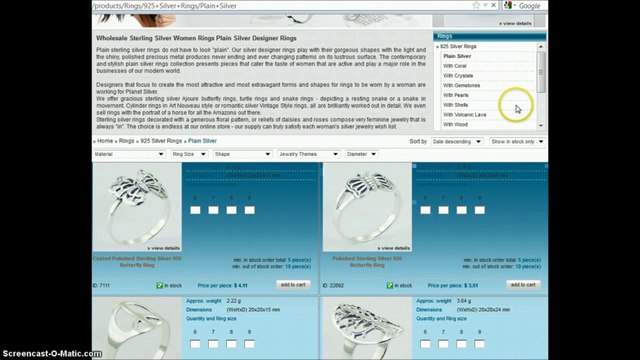Click view details on ring ID 22892
Viewport: 640px width, 360px height.
393,248
